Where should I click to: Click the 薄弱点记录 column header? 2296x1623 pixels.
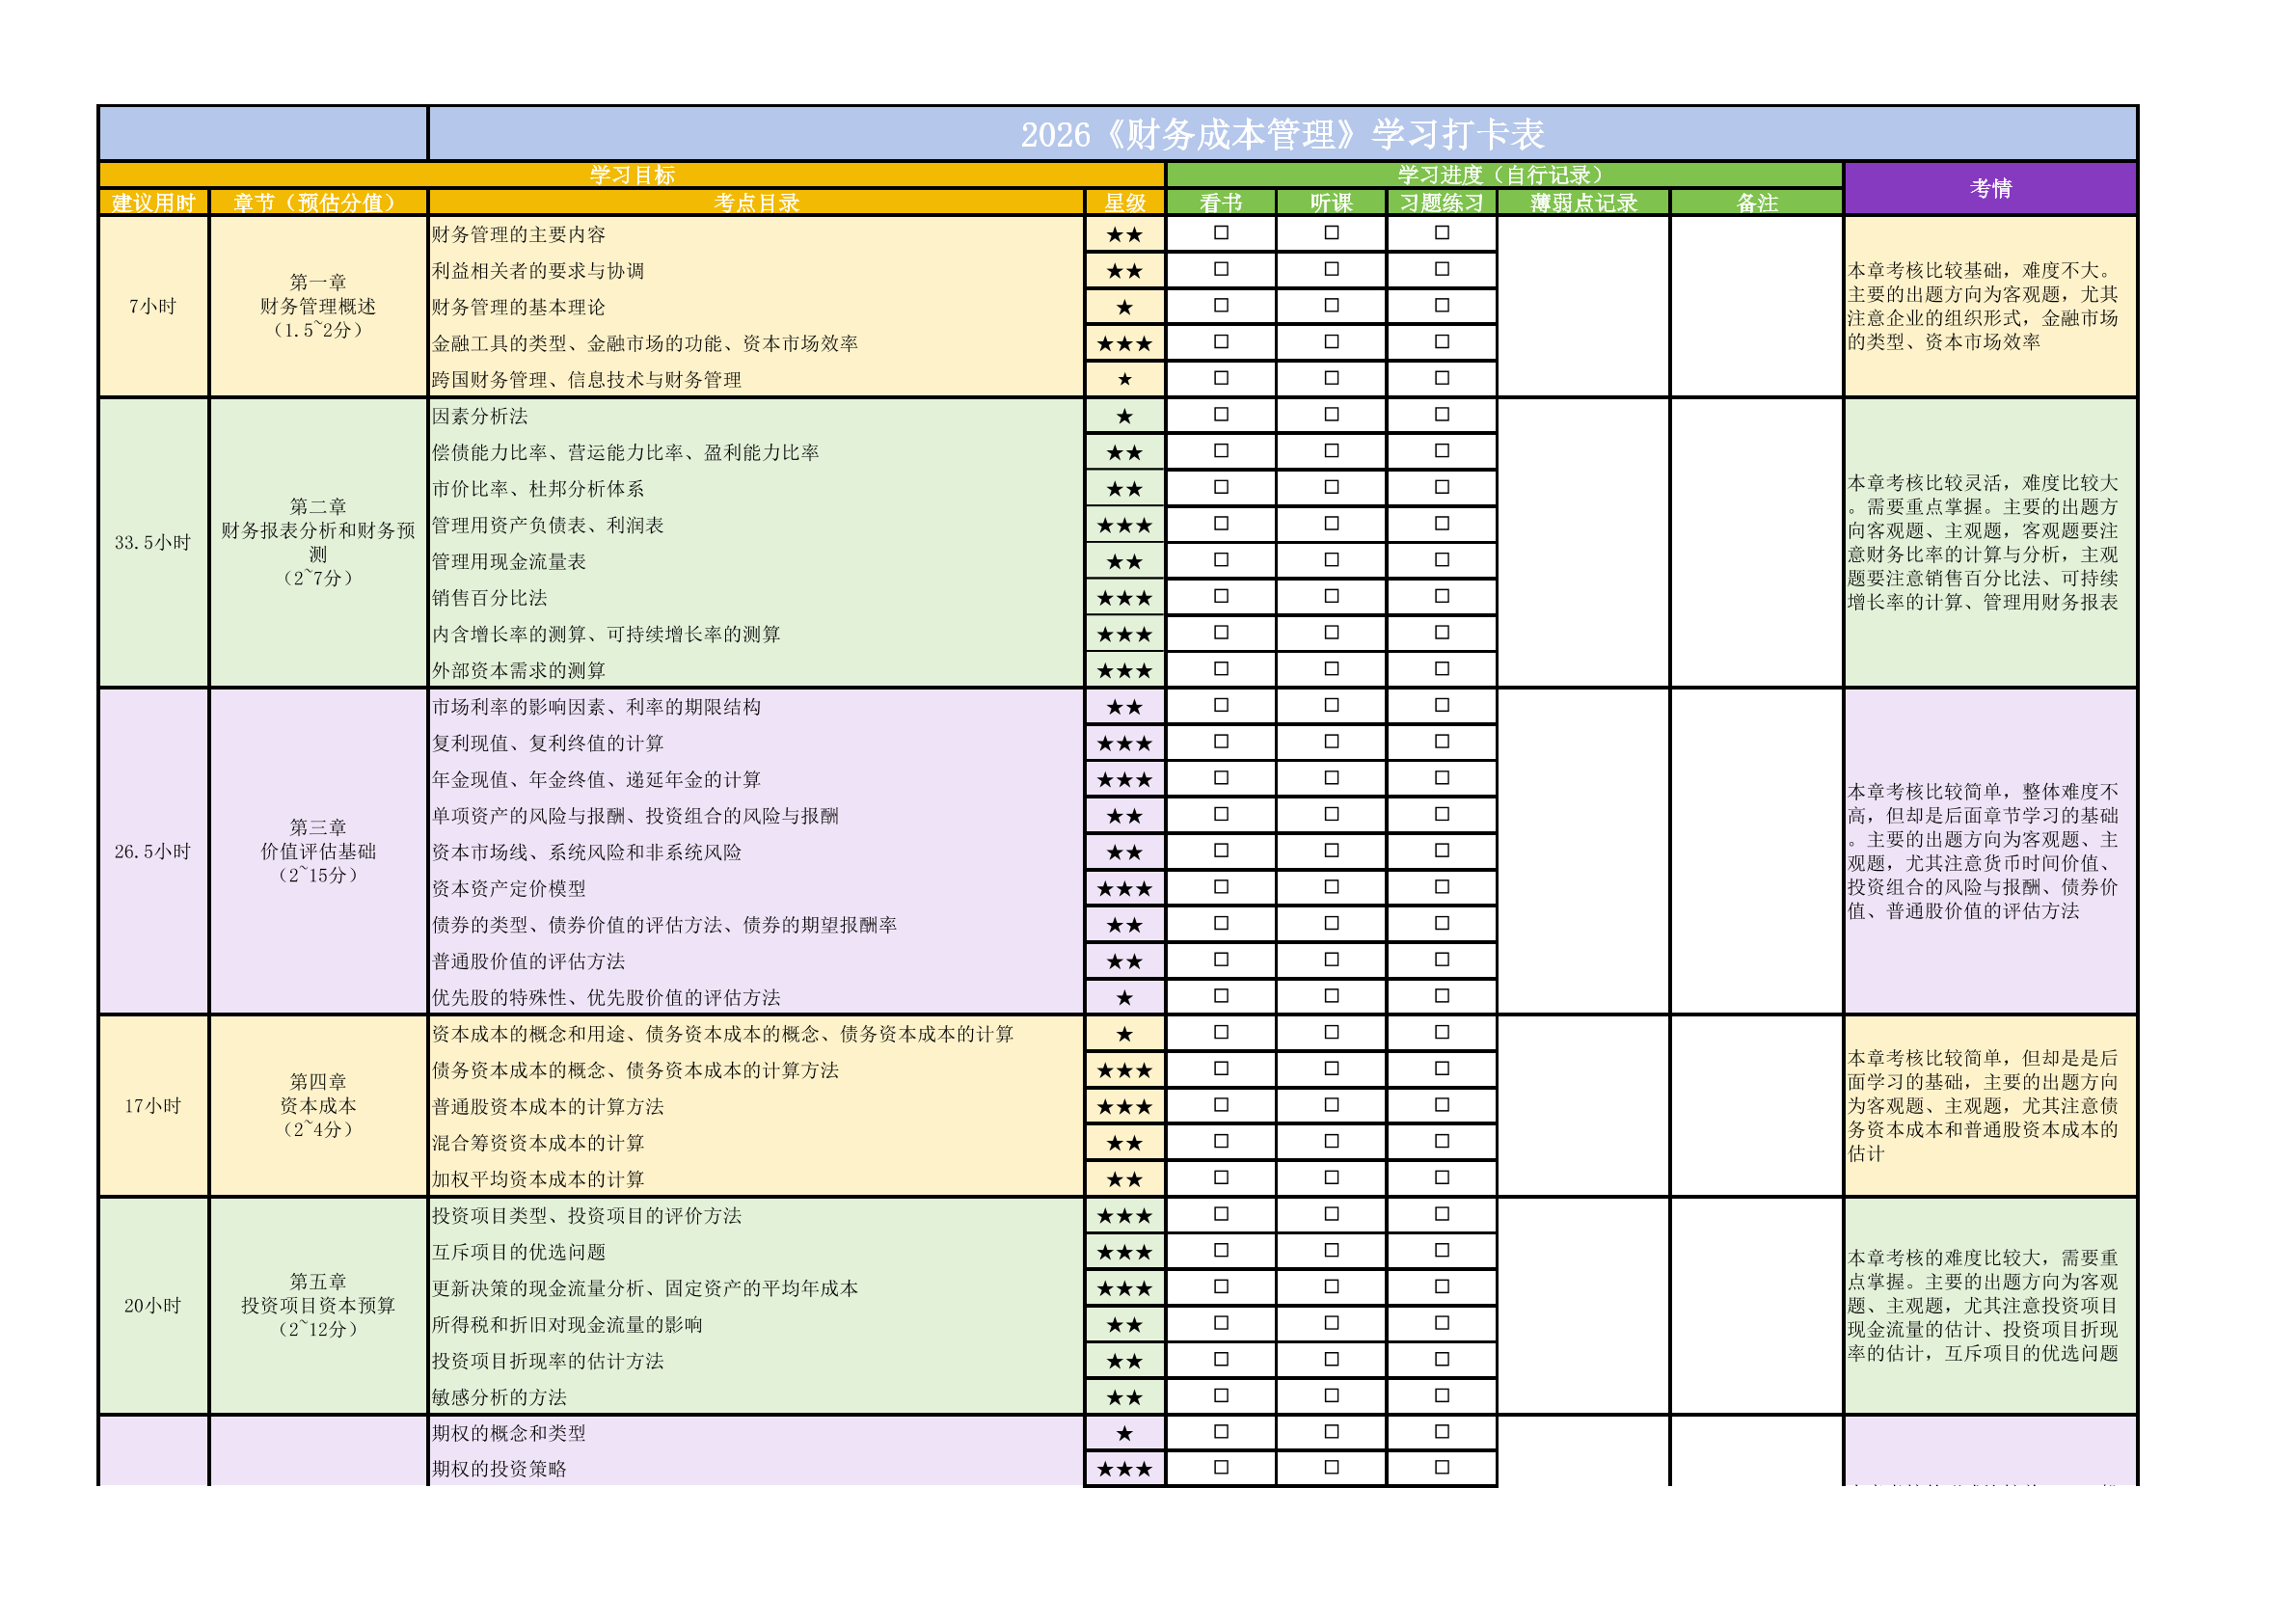1583,203
